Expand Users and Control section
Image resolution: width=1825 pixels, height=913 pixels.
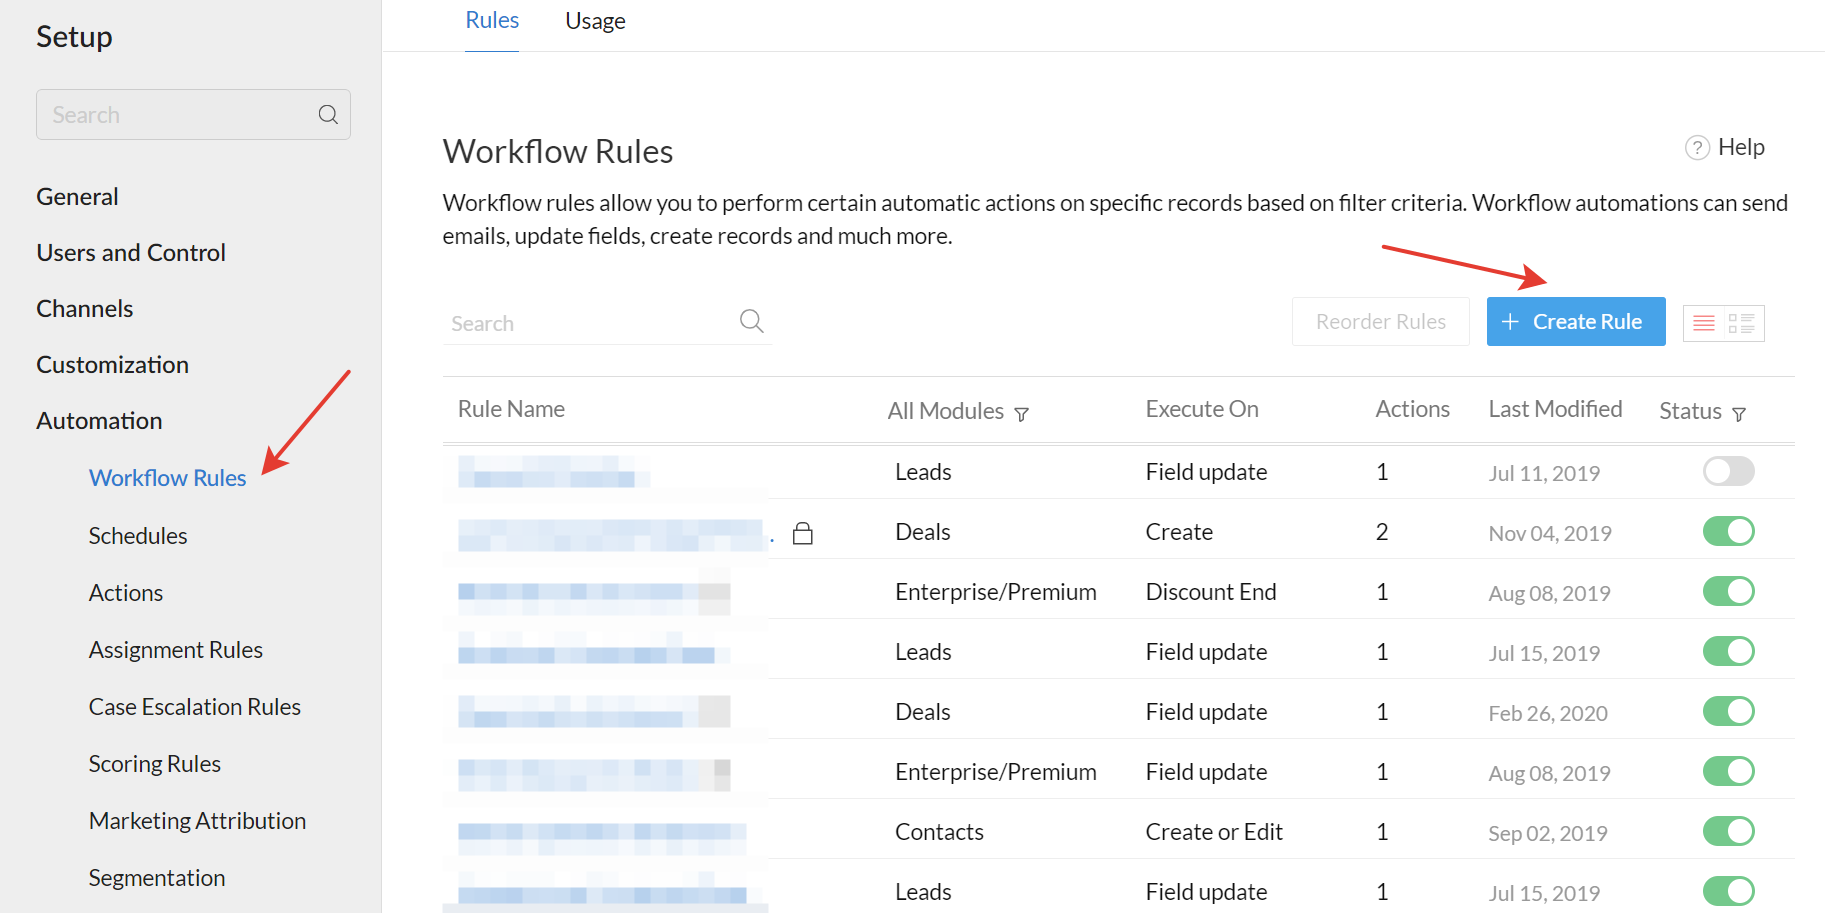(131, 253)
